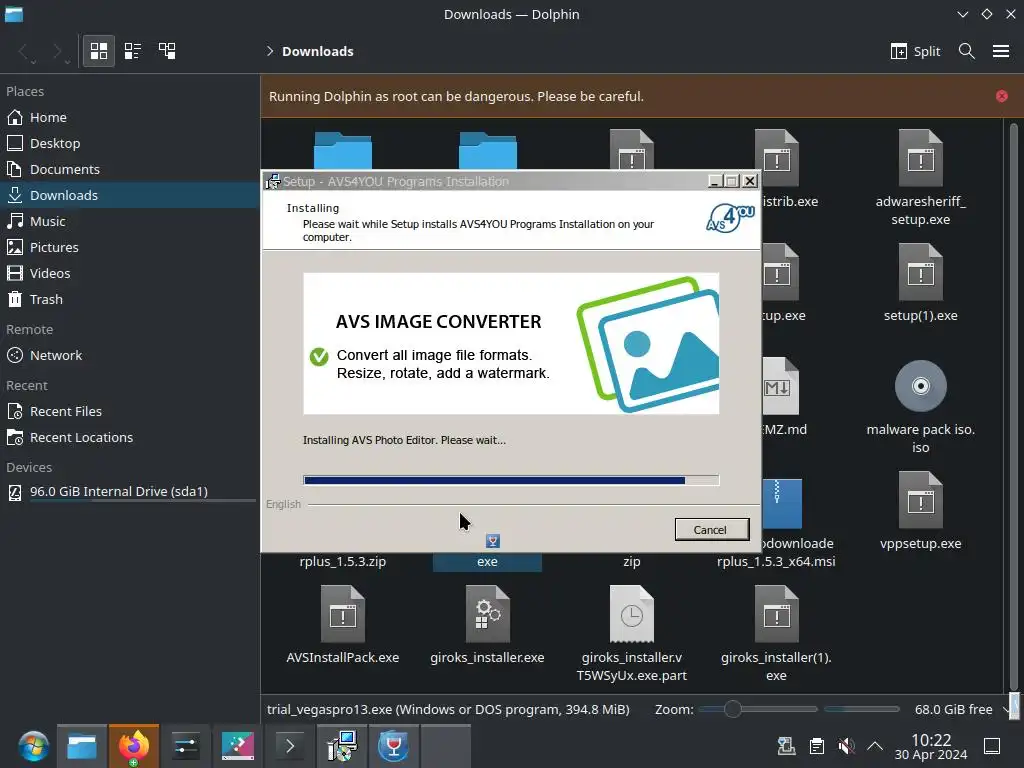Select AVSInstallPack.exe file
The image size is (1024, 768).
tap(342, 625)
